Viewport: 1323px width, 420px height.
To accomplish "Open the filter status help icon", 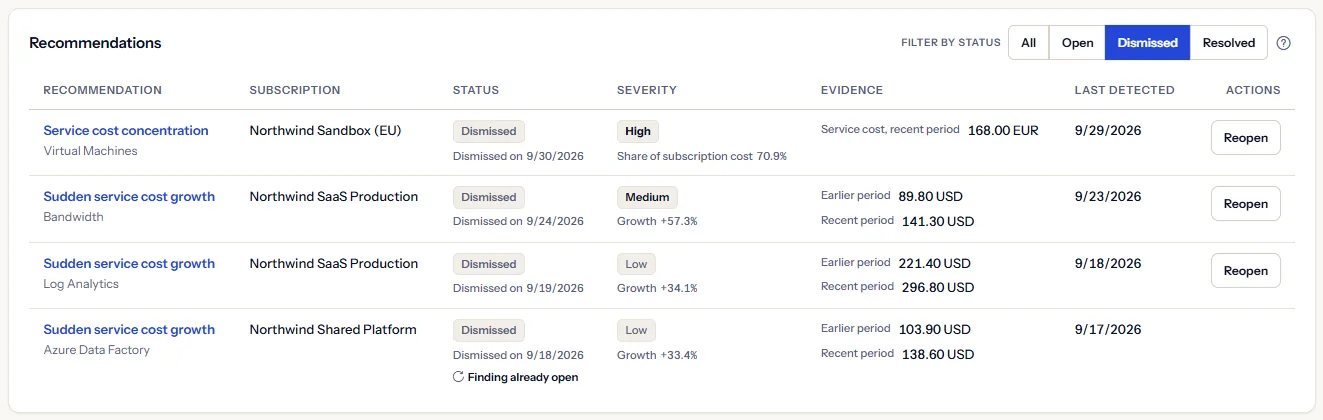I will click(1284, 43).
